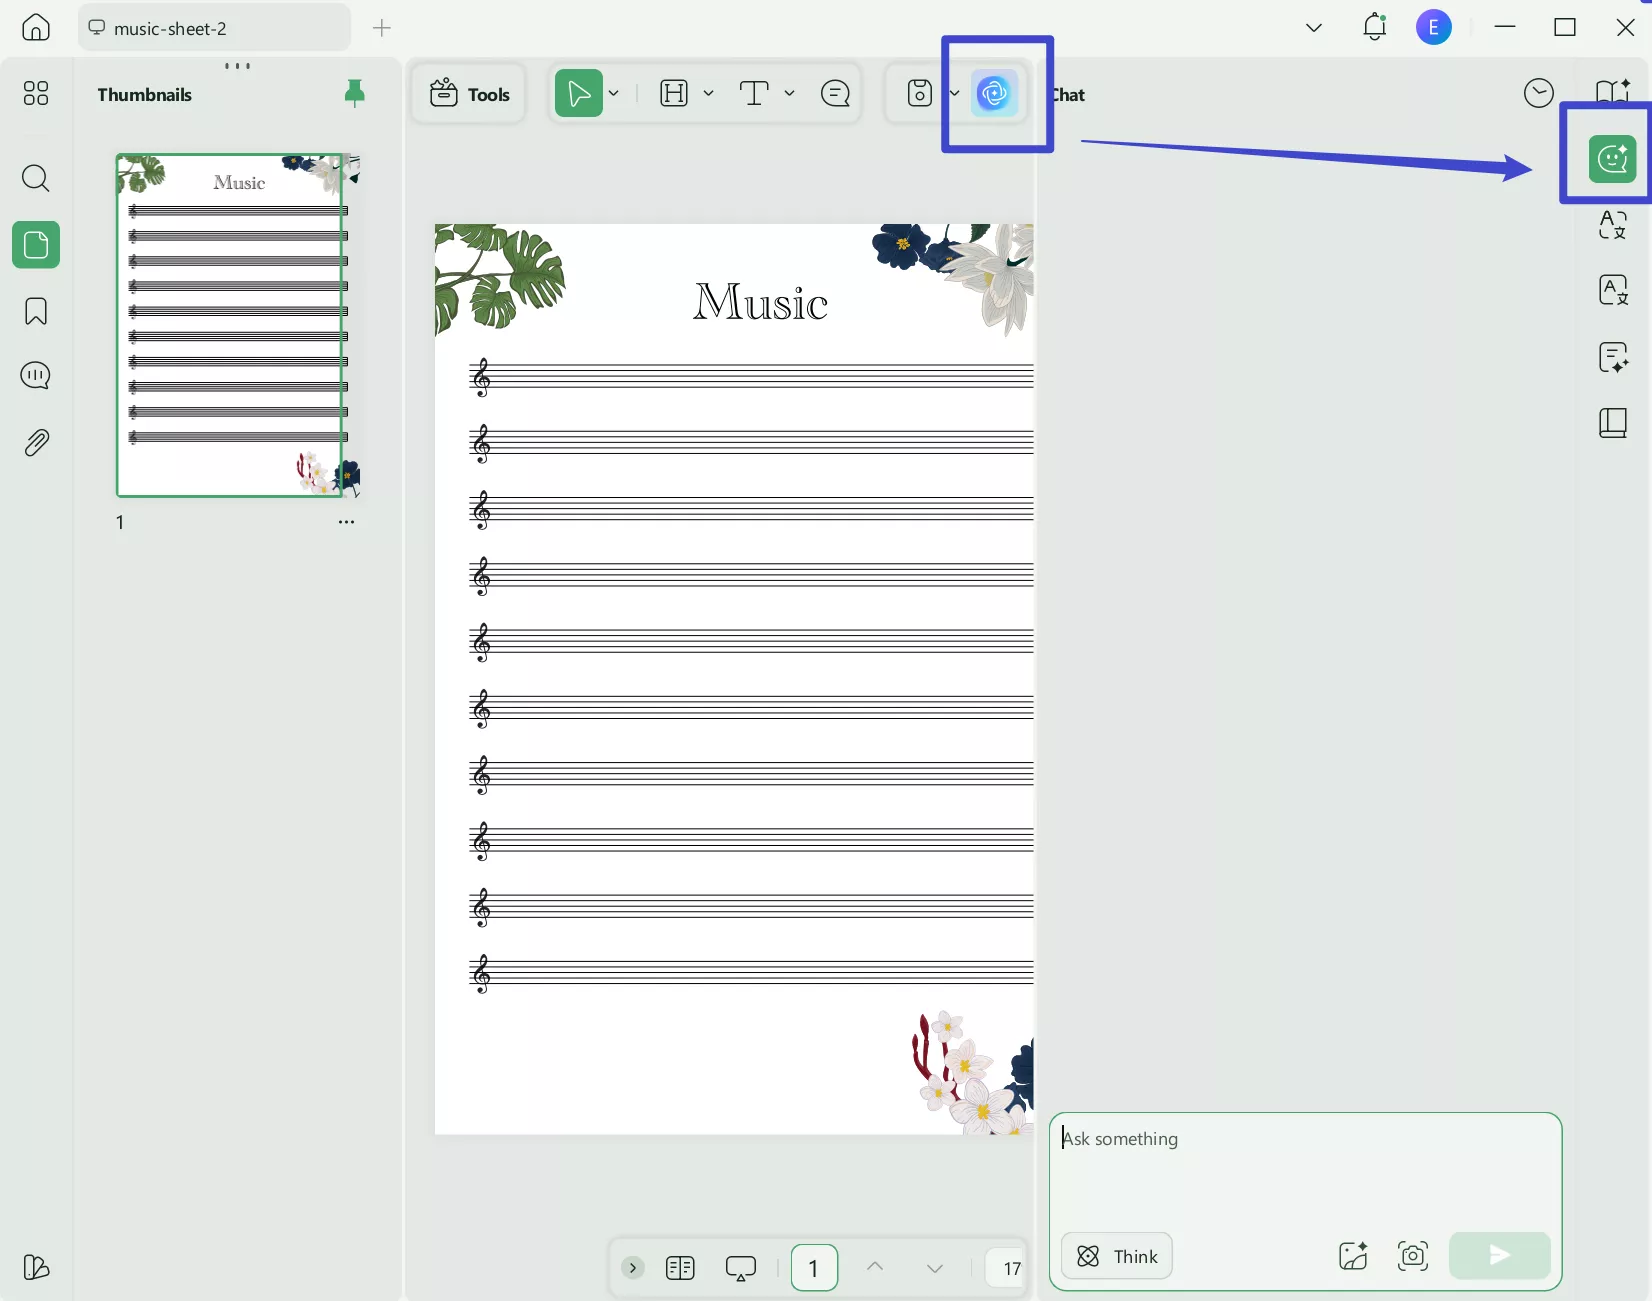This screenshot has height=1301, width=1652.
Task: Pin the Thumbnails panel
Action: point(355,93)
